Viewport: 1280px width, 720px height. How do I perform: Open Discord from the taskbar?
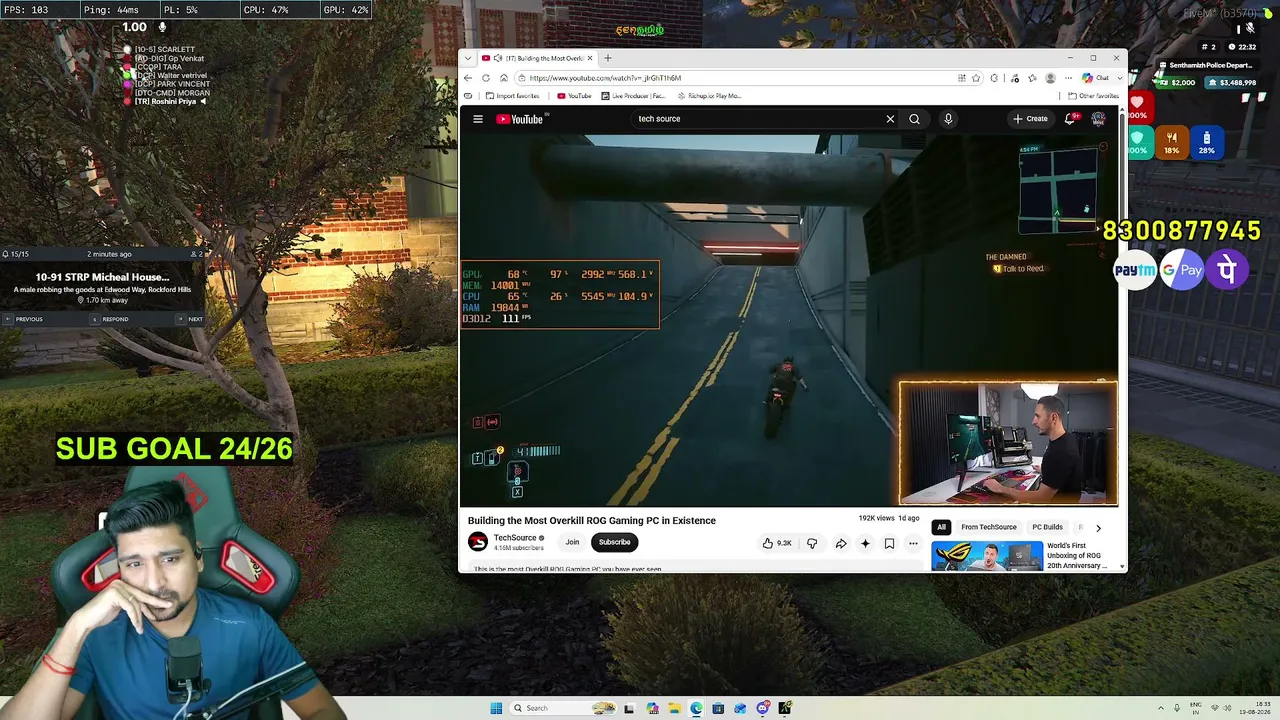coord(762,708)
